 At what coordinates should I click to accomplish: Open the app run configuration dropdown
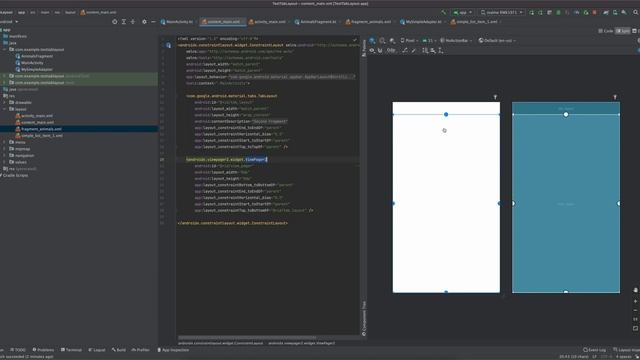(462, 13)
